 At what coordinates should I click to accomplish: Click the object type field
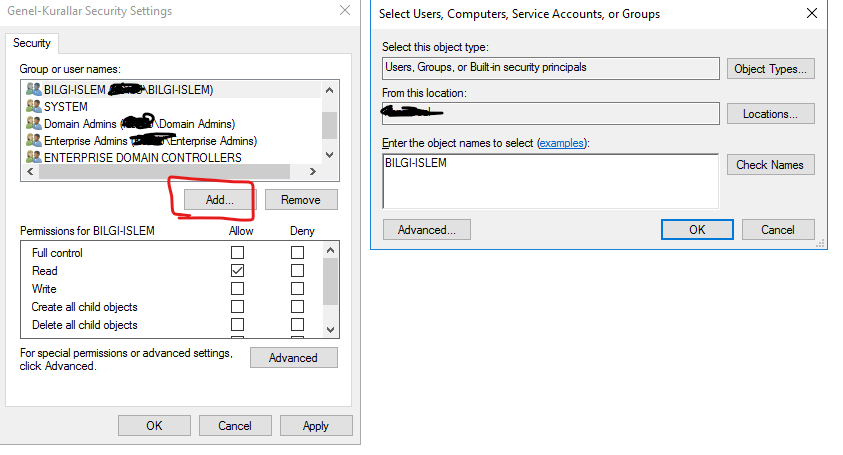pyautogui.click(x=551, y=68)
